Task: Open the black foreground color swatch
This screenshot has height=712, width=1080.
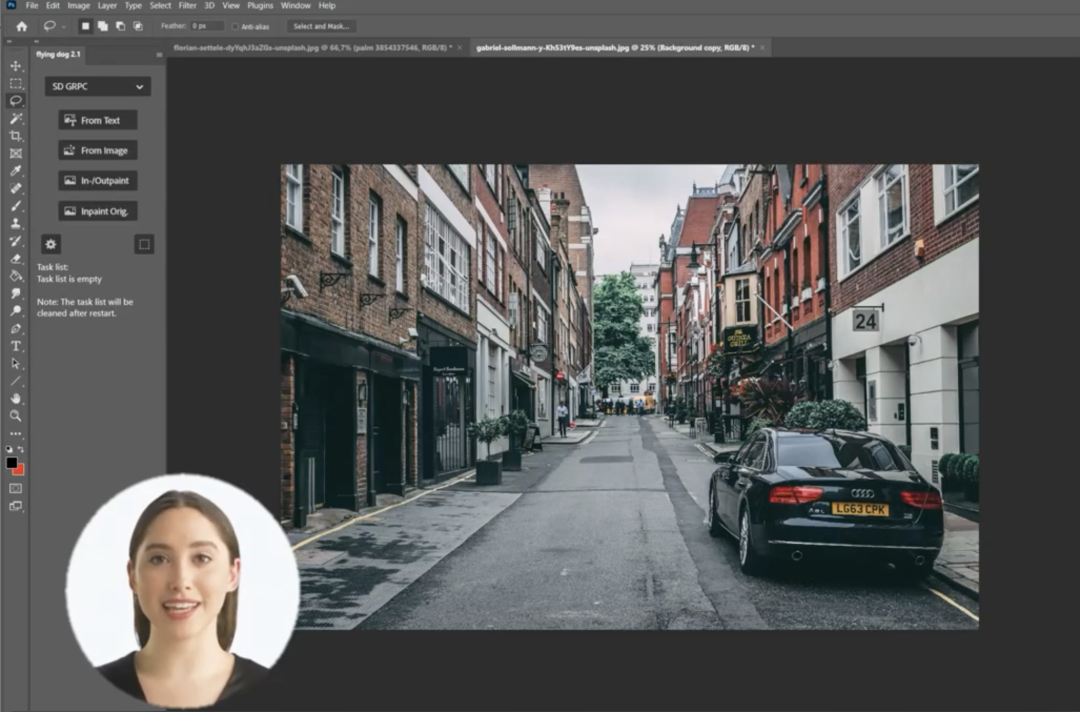Action: point(12,463)
